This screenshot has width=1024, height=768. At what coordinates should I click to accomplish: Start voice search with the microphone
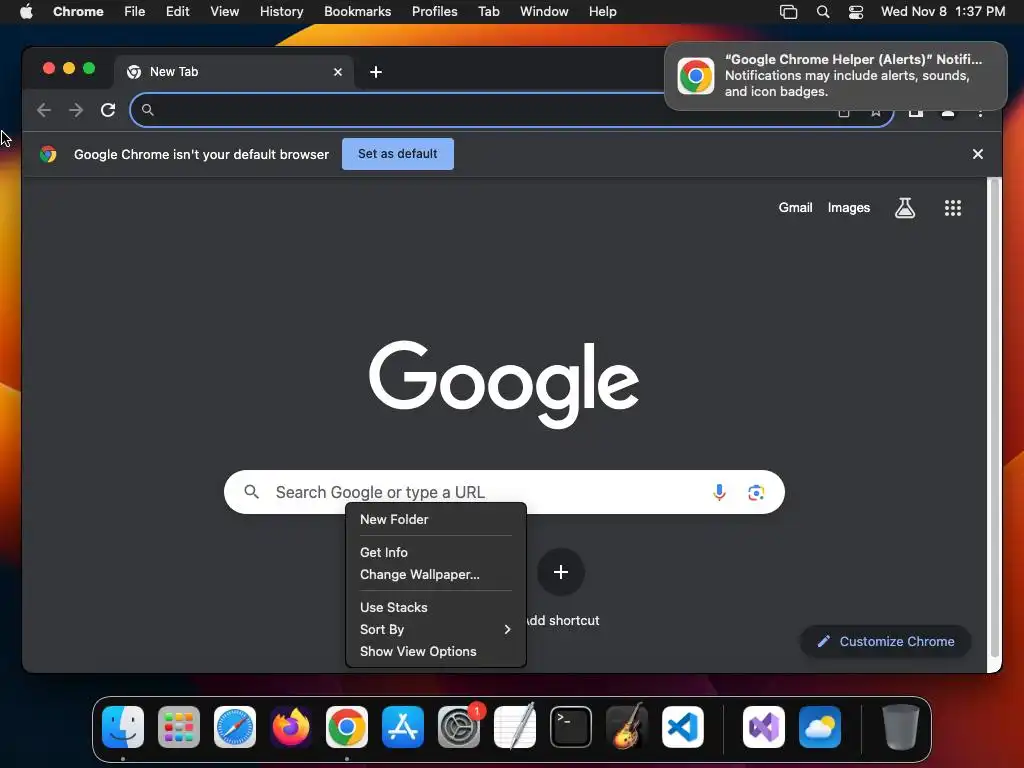(719, 492)
